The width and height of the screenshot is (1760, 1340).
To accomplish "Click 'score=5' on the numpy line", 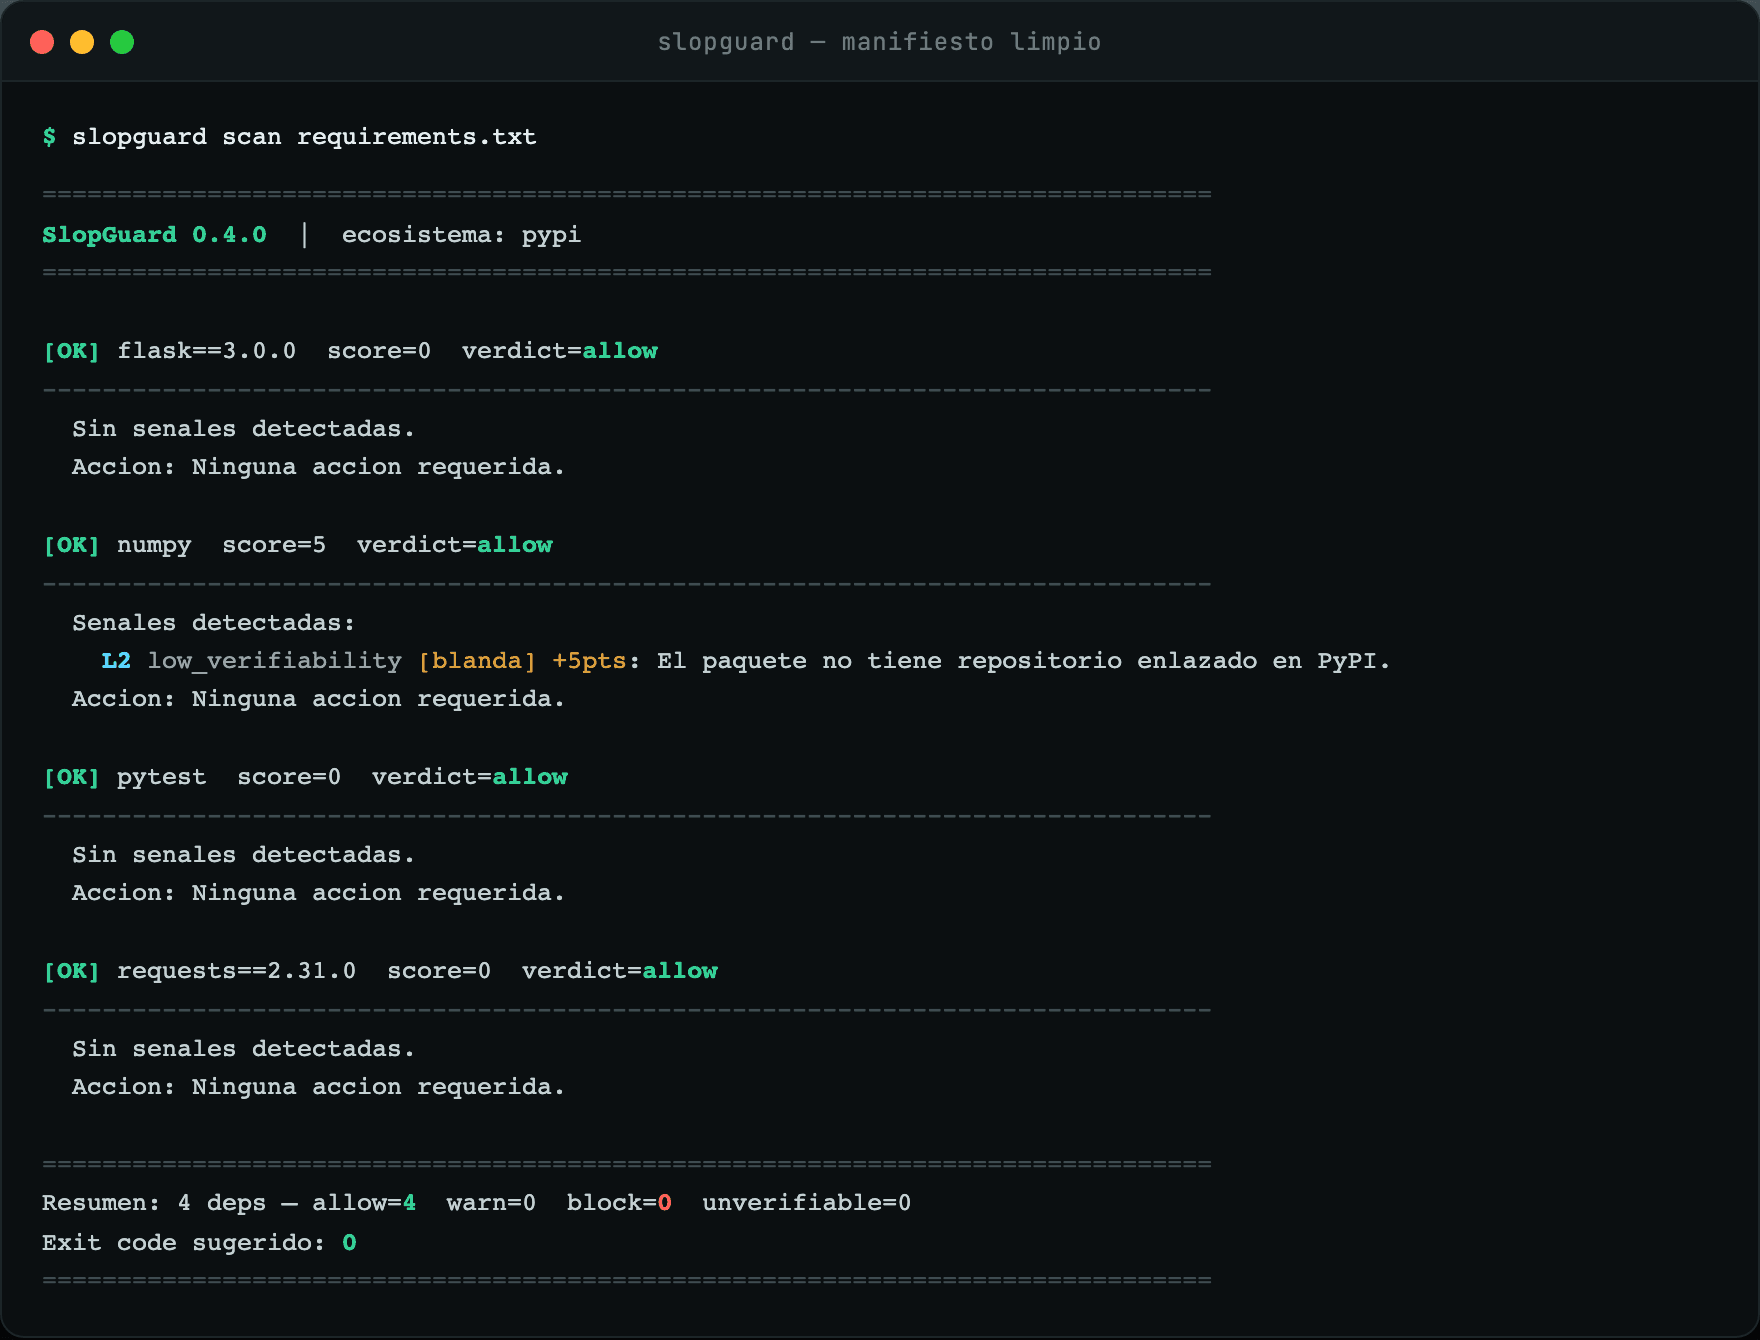I will 274,545.
